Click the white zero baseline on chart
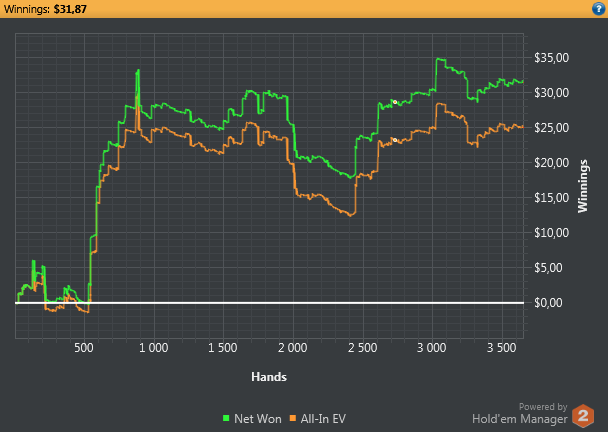 click(269, 303)
